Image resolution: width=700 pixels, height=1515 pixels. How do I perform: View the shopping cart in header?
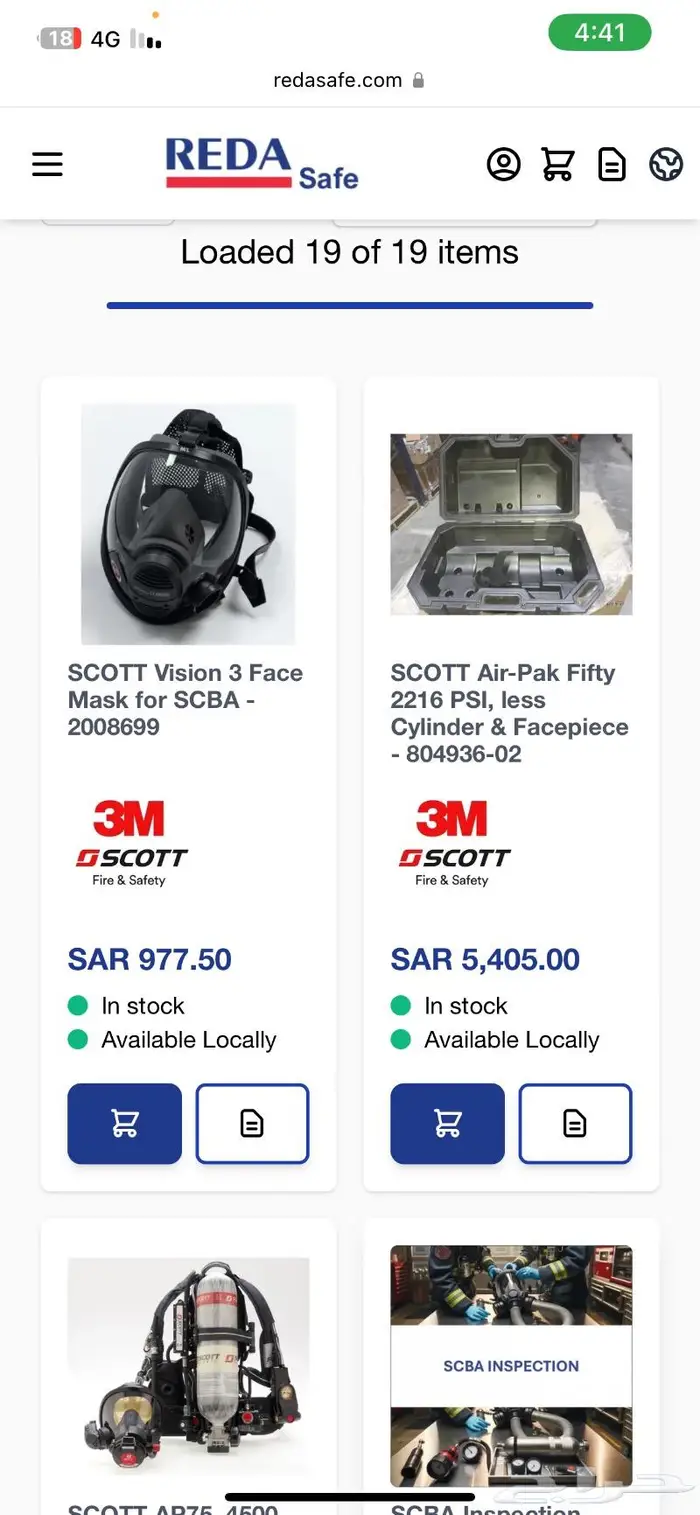coord(558,164)
